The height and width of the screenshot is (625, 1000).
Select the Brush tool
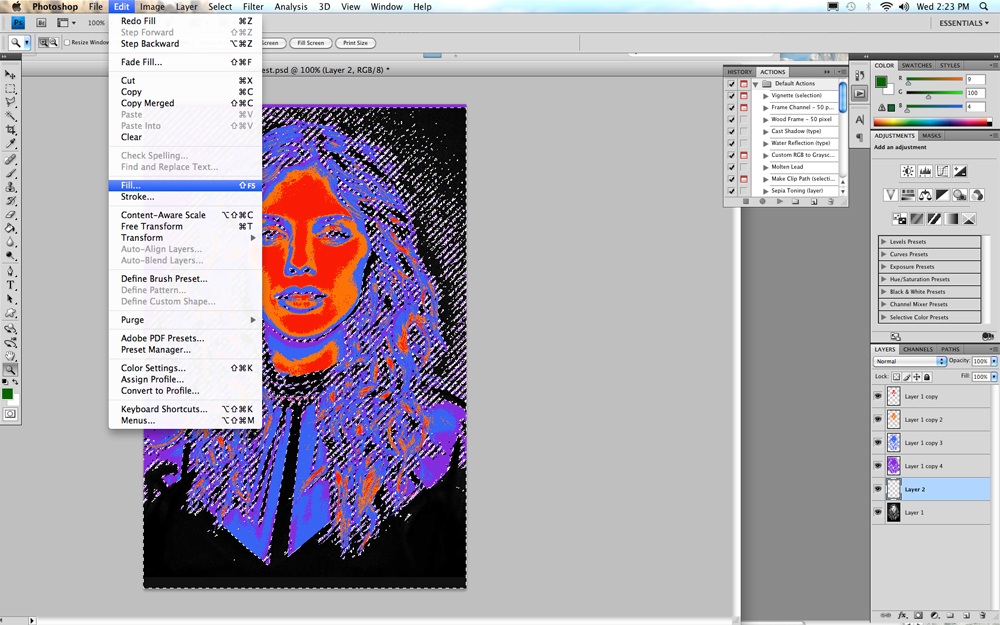10,173
